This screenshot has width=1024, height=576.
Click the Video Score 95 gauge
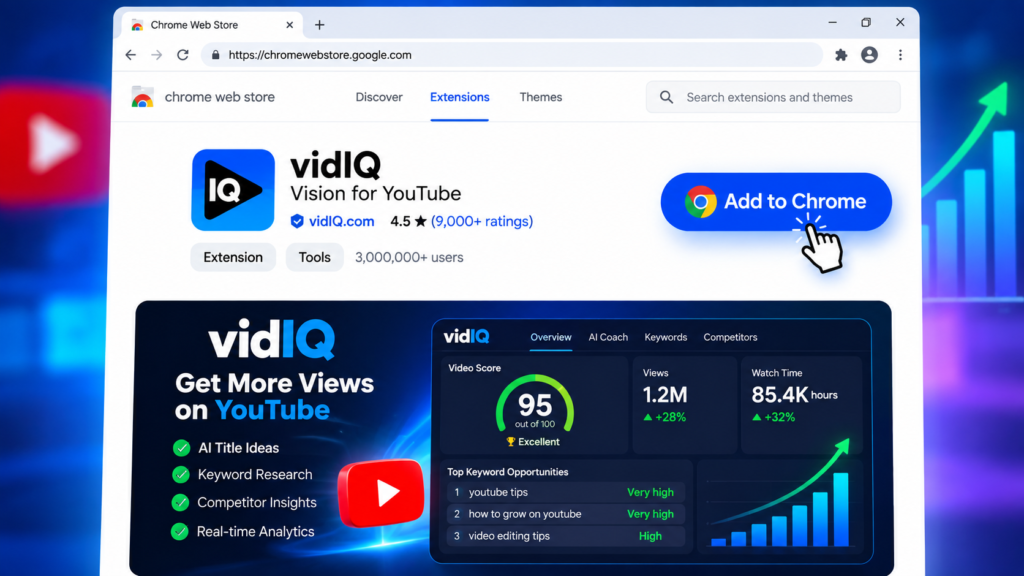point(535,405)
